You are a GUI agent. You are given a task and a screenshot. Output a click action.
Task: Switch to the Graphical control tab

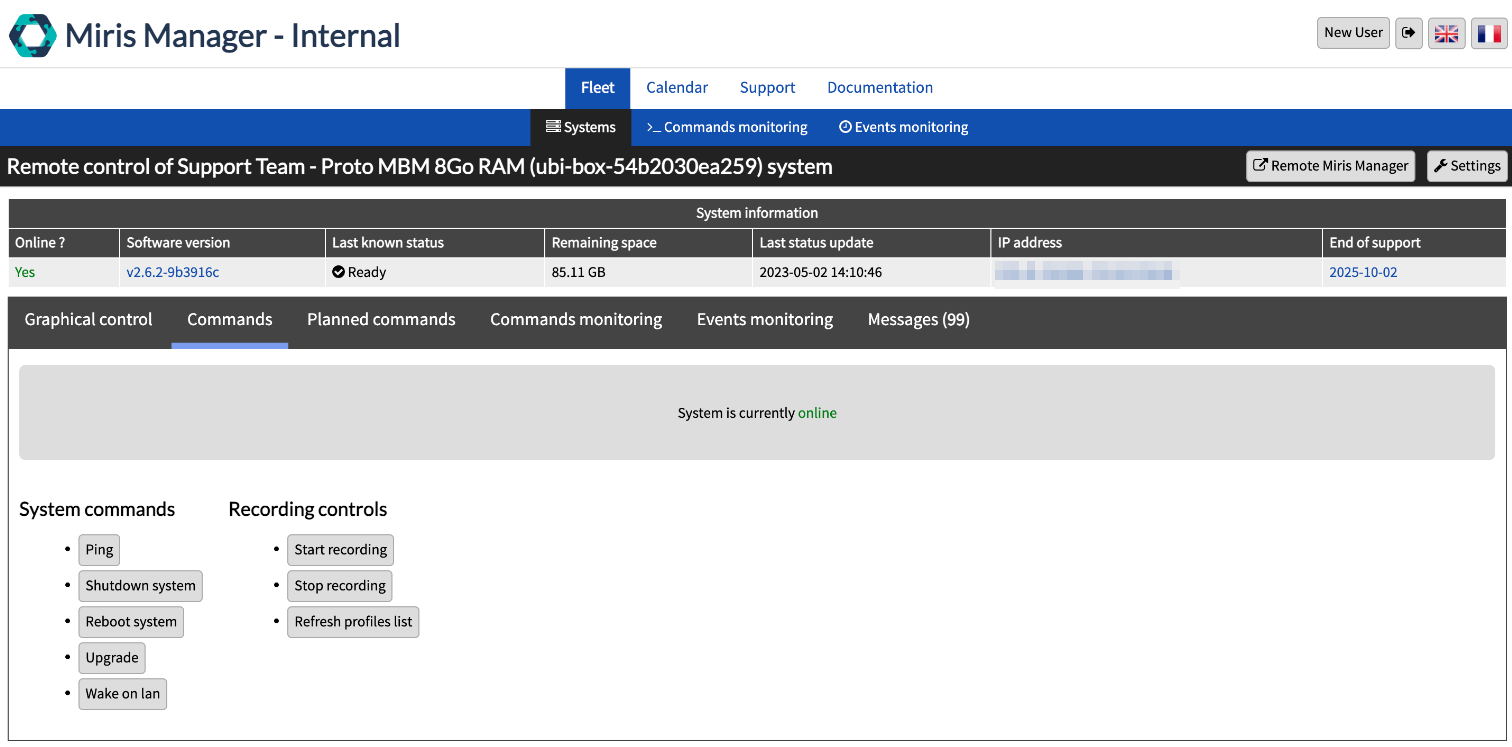pos(89,320)
